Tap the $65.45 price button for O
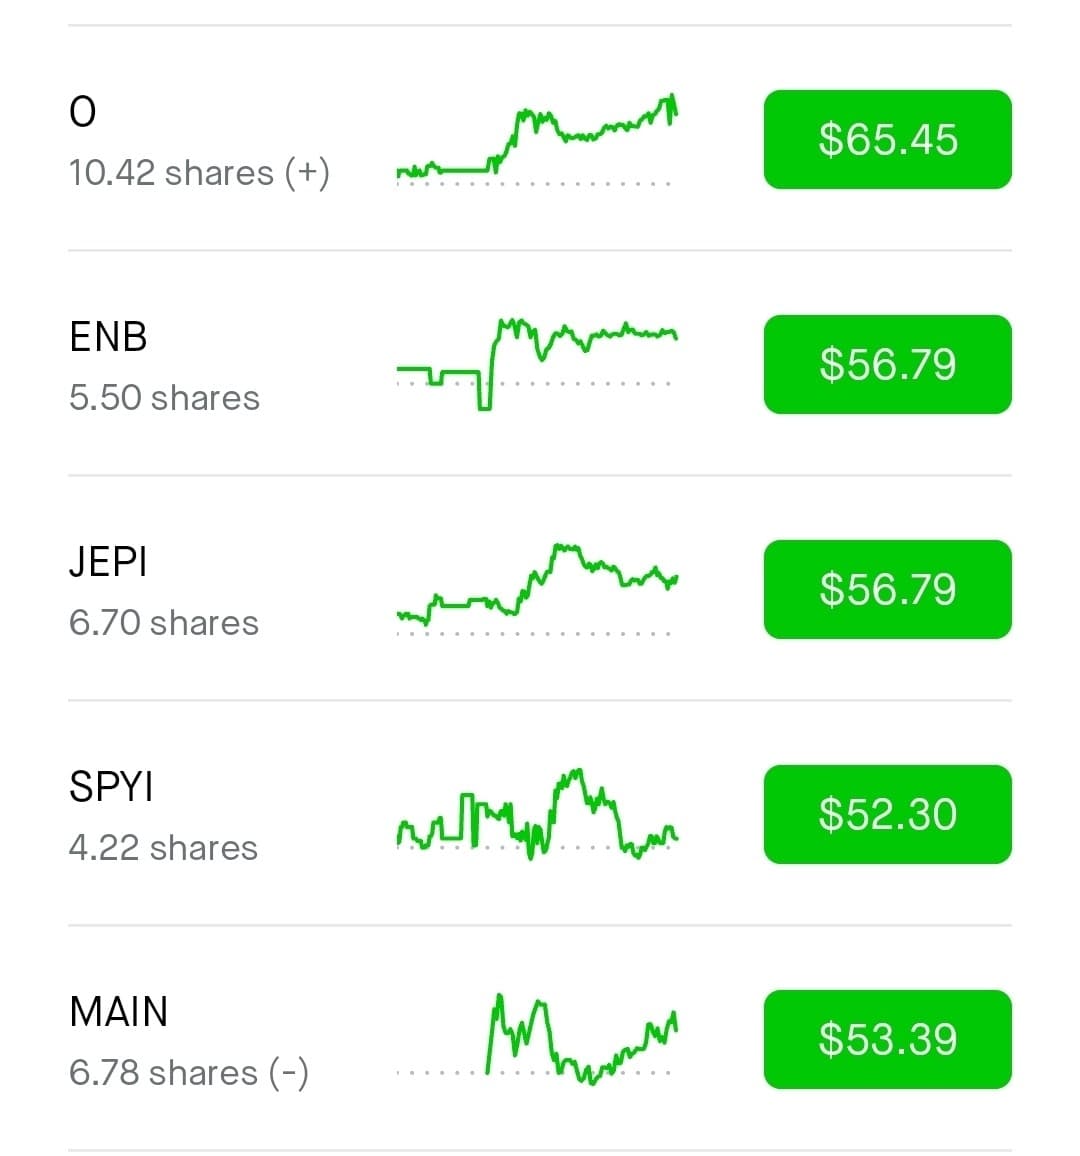The image size is (1080, 1156). [887, 139]
